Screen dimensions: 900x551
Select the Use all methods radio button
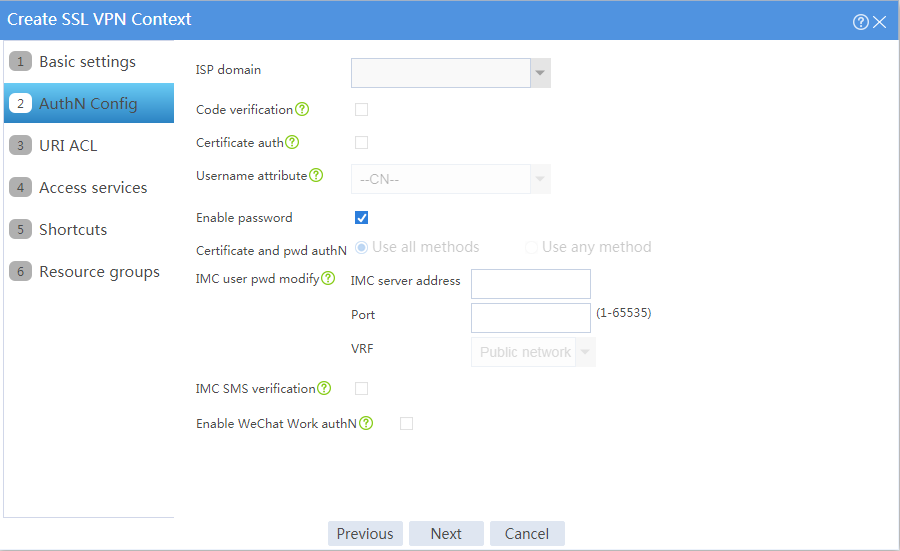point(362,247)
